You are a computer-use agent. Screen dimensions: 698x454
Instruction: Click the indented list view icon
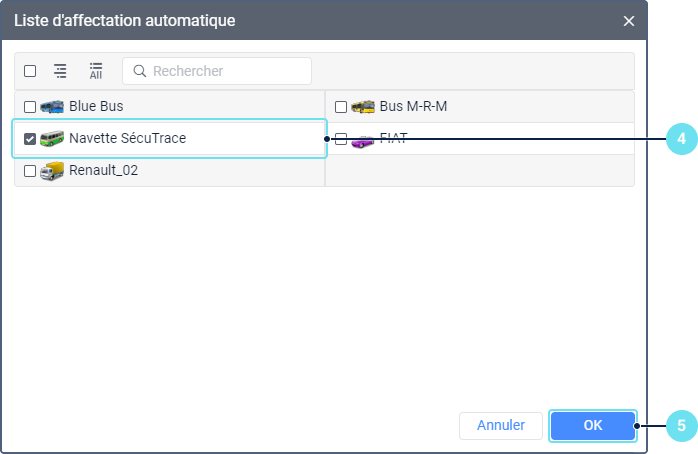[x=60, y=71]
